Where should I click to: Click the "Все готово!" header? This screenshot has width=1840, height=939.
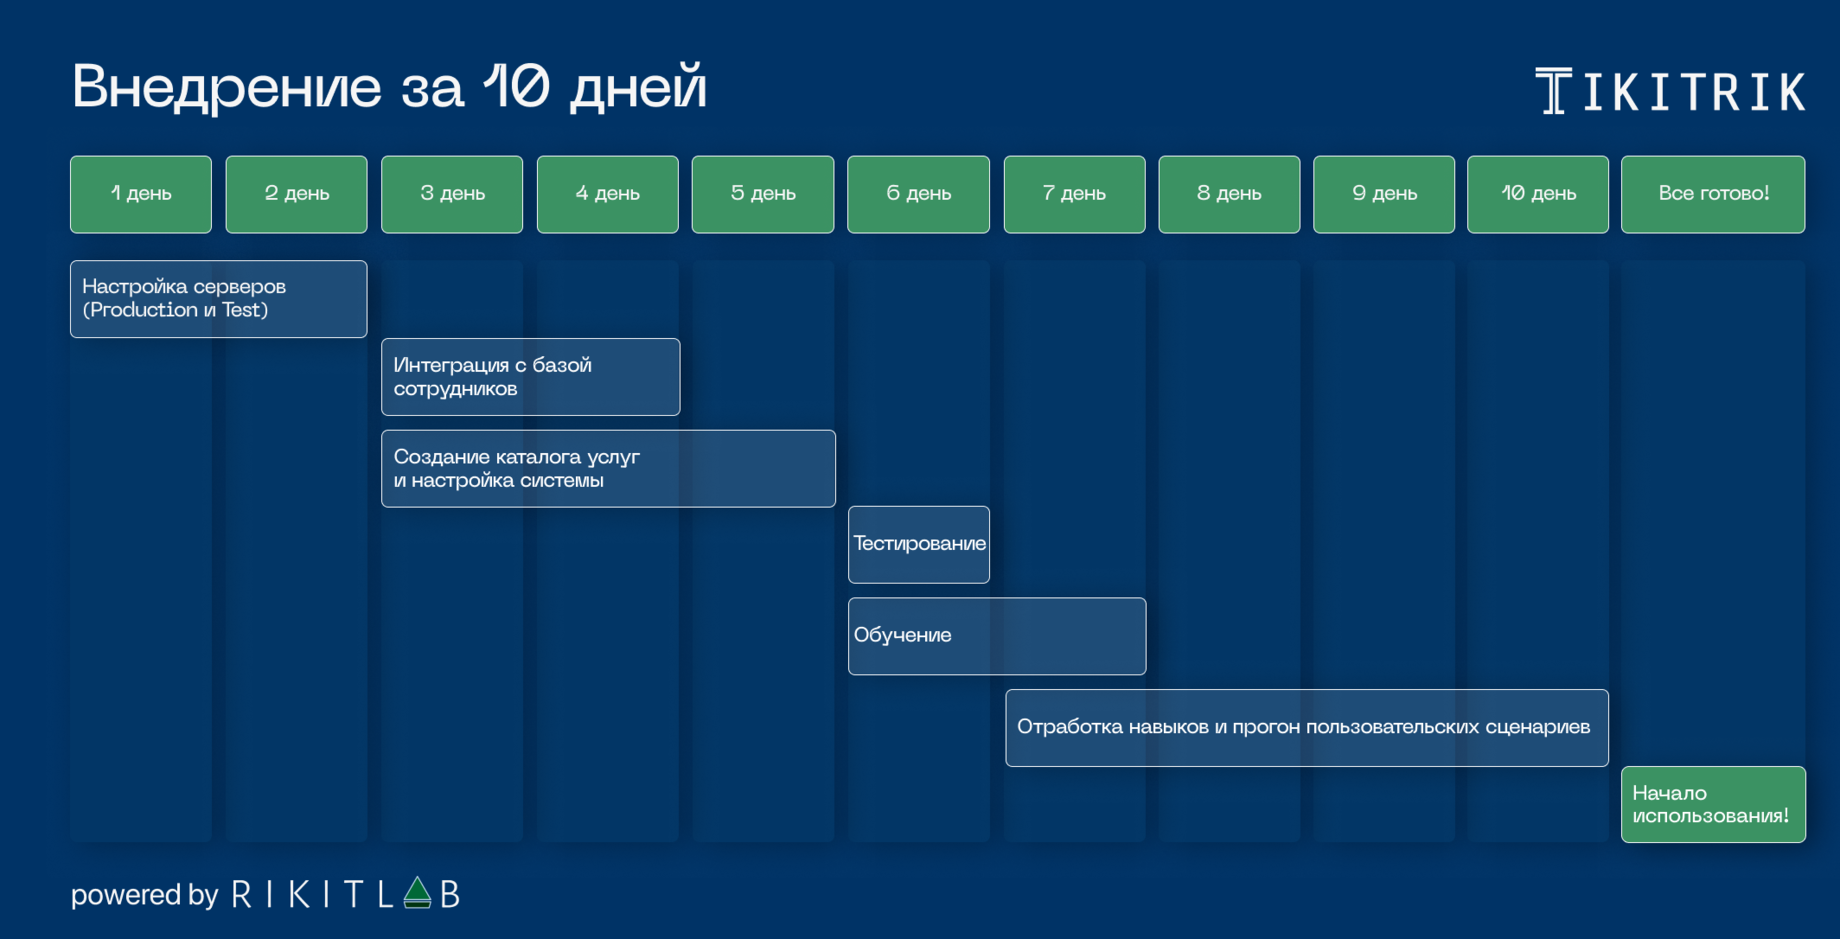click(1713, 194)
